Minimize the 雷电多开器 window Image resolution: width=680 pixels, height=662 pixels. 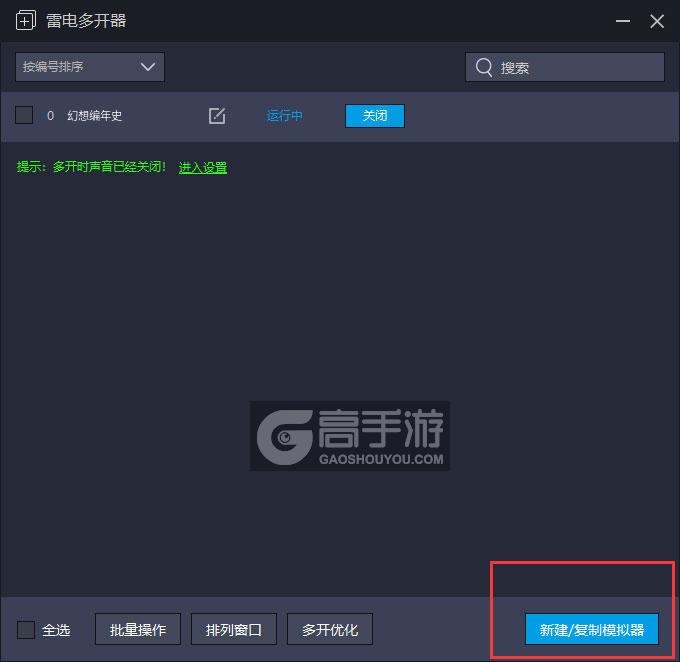pyautogui.click(x=623, y=21)
